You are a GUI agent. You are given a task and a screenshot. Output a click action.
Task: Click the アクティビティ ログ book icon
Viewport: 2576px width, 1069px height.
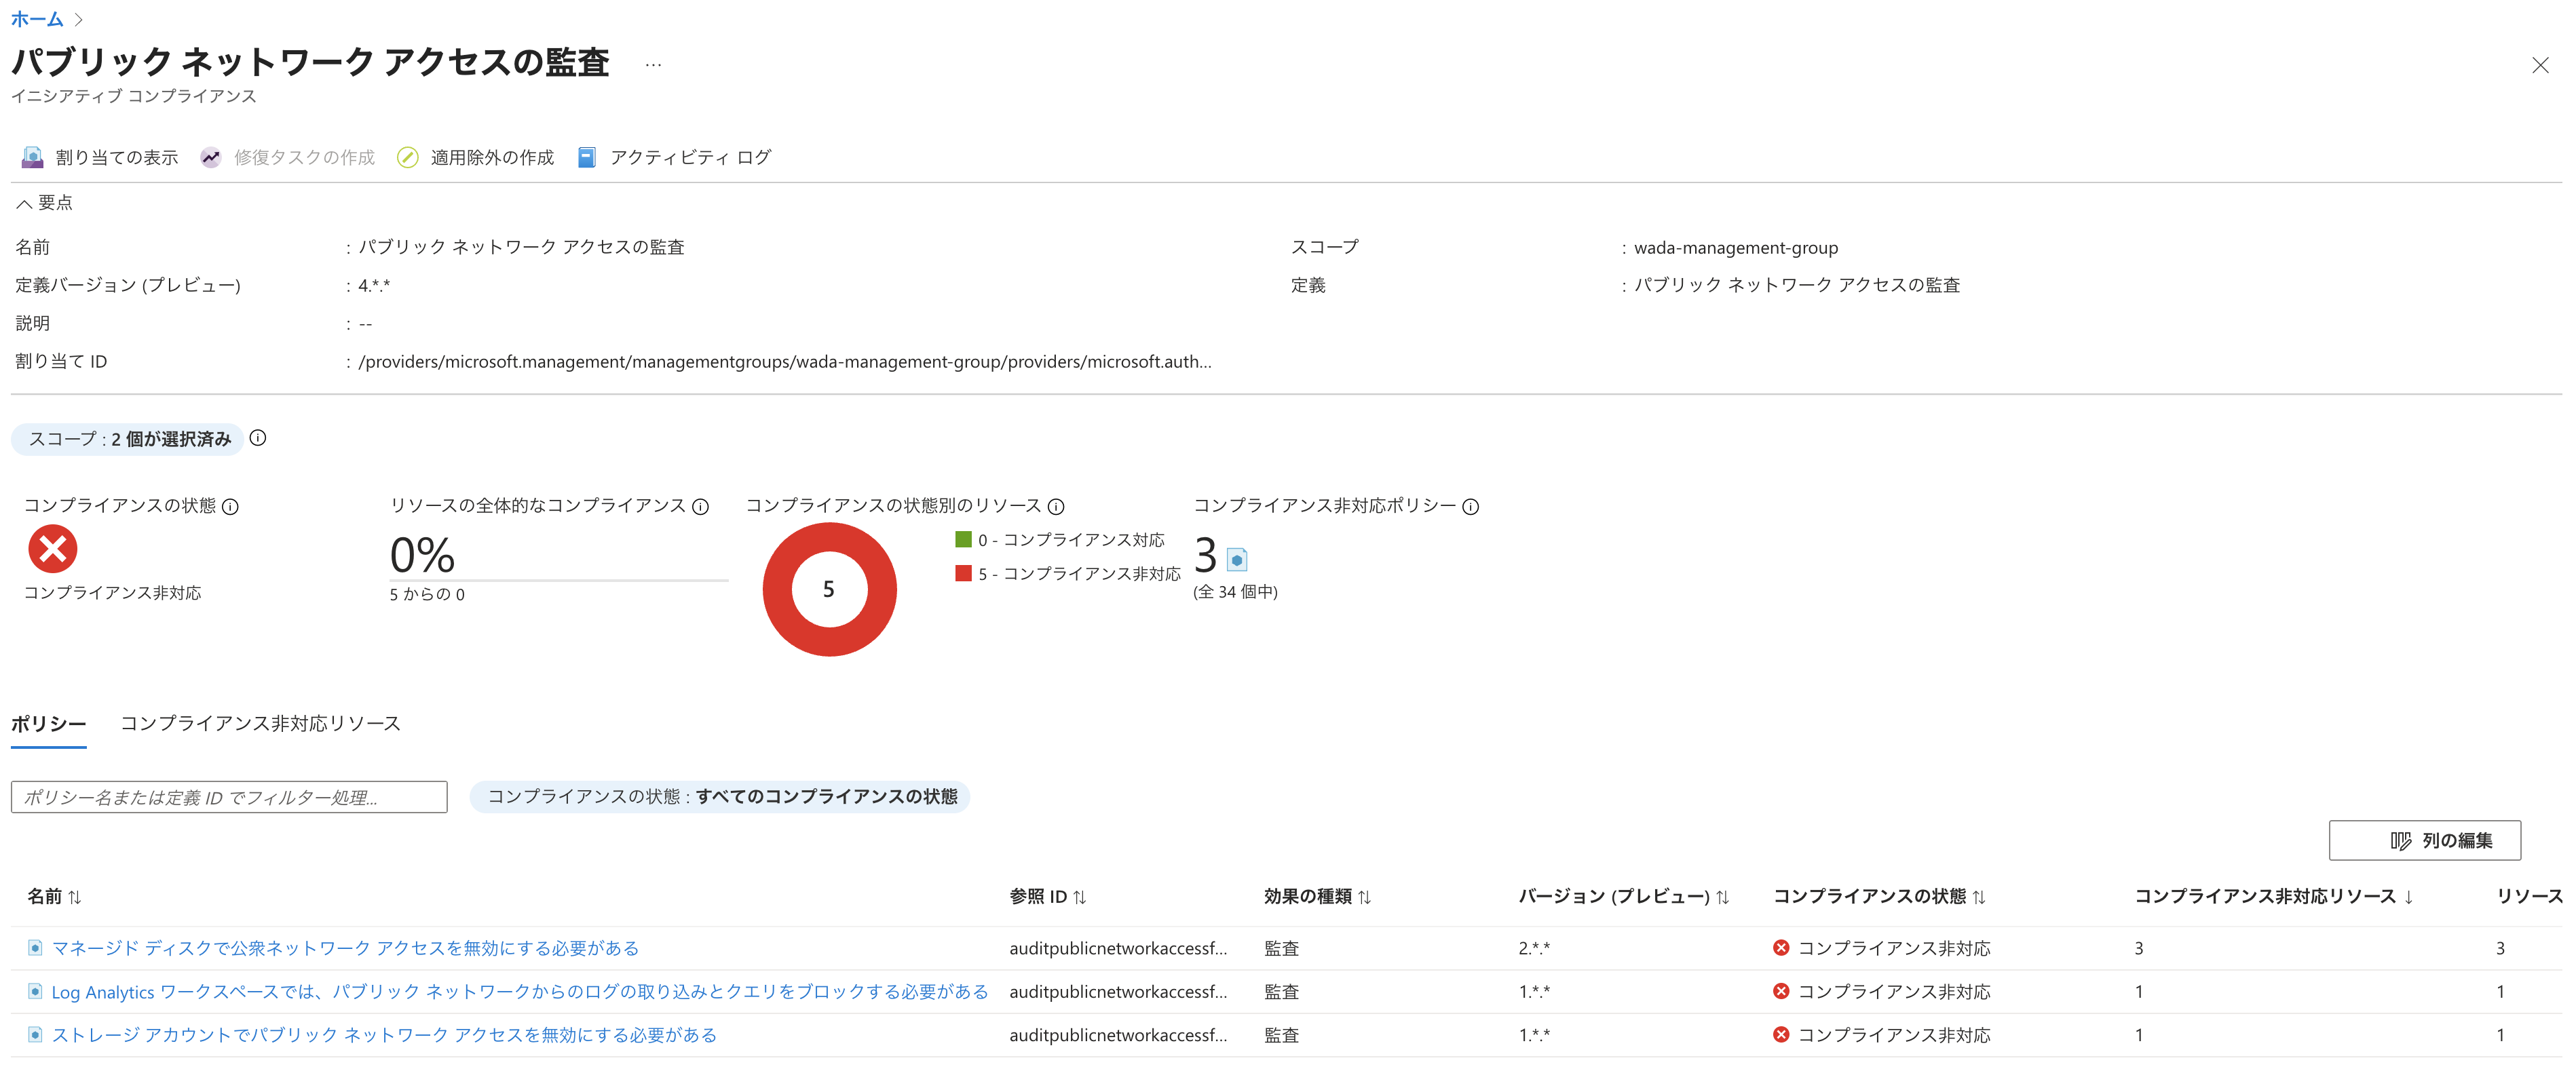click(x=587, y=157)
